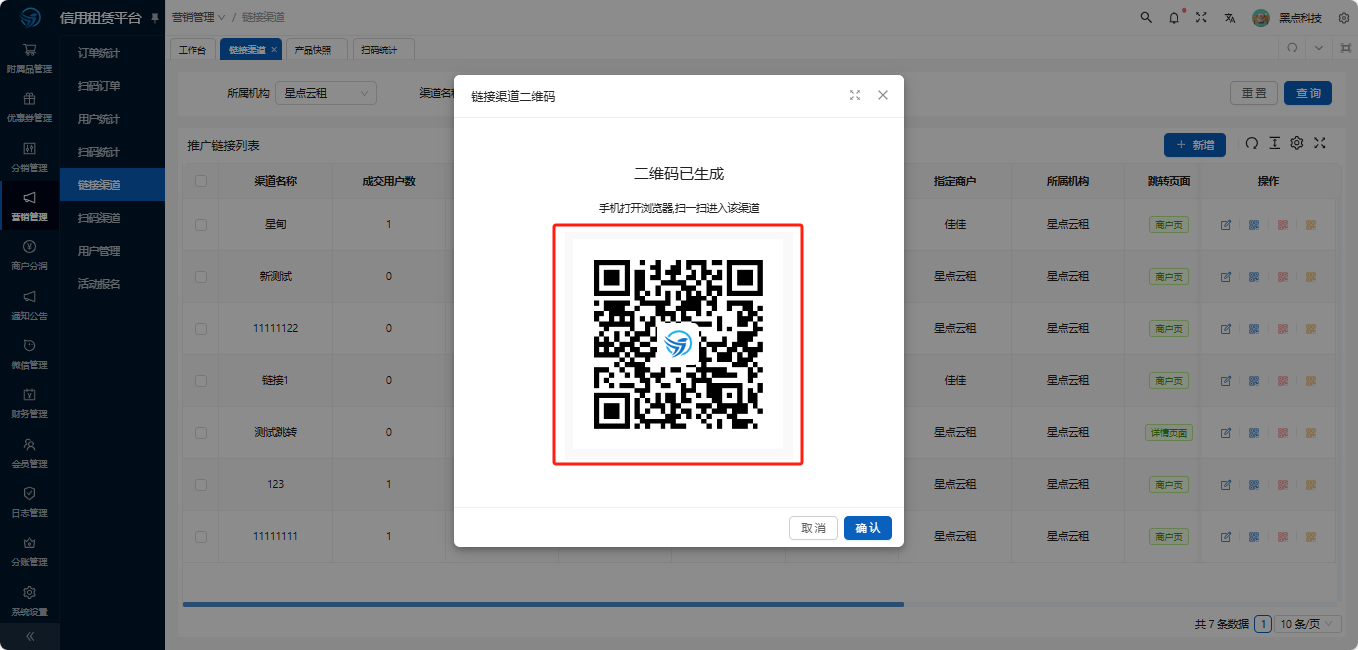Open 分销管理 in the left sidebar

point(29,157)
